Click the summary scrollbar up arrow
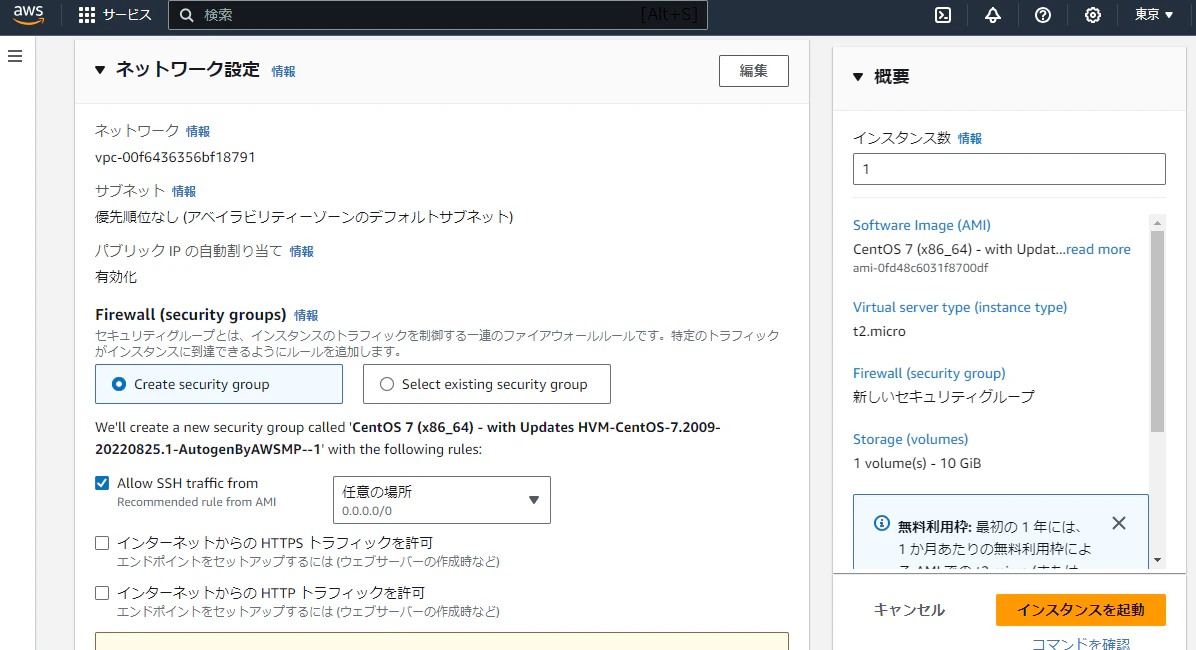The height and width of the screenshot is (650, 1196). 1157,223
